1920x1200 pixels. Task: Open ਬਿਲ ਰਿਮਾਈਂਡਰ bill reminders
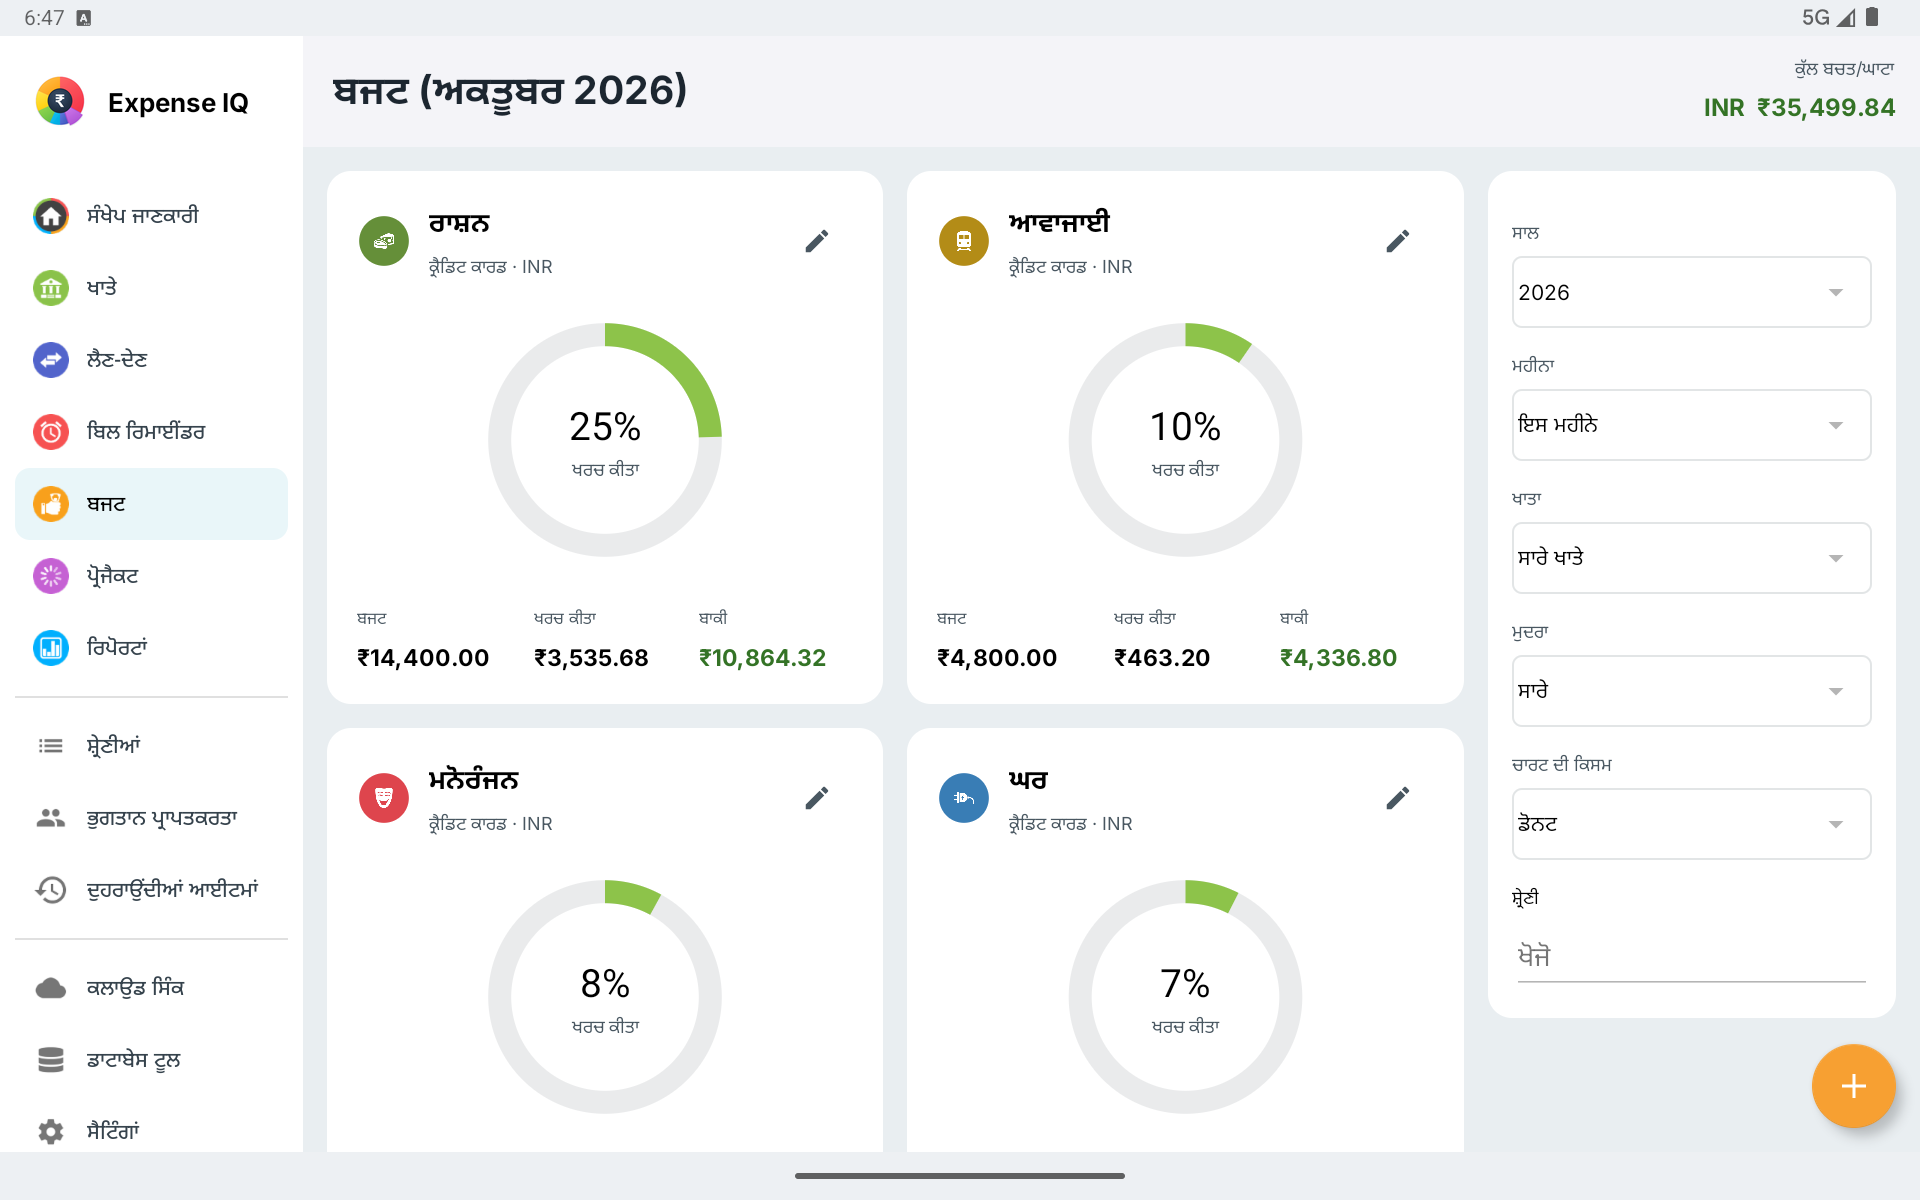pos(151,432)
